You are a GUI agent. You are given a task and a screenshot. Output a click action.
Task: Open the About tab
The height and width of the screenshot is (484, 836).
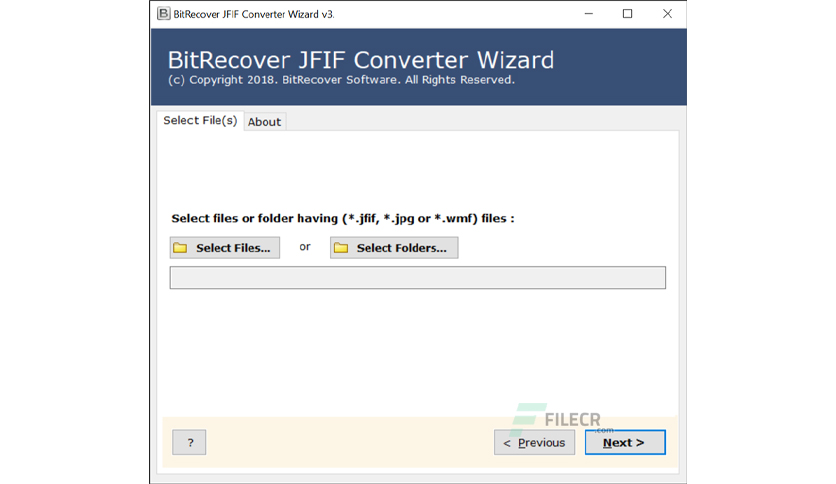tap(264, 122)
